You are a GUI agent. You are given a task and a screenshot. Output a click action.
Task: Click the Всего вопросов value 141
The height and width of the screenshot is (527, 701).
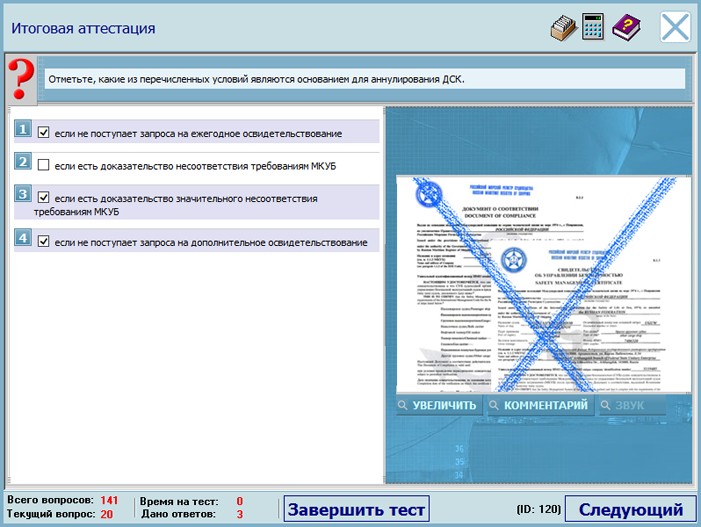coord(109,500)
